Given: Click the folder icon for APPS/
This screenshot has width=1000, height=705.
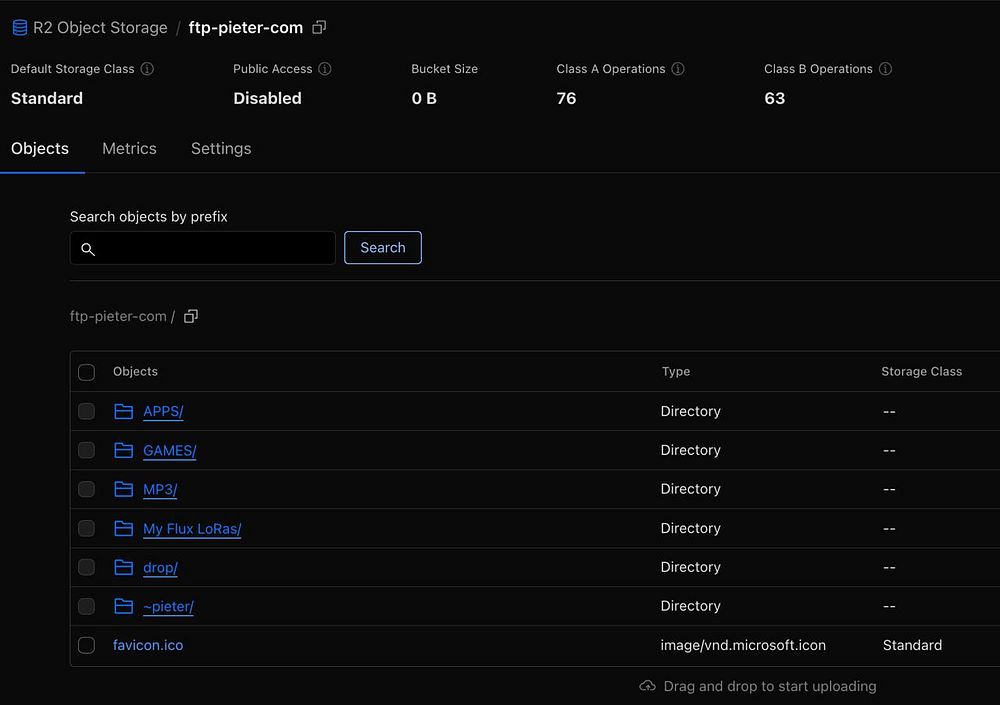Looking at the screenshot, I should (124, 411).
